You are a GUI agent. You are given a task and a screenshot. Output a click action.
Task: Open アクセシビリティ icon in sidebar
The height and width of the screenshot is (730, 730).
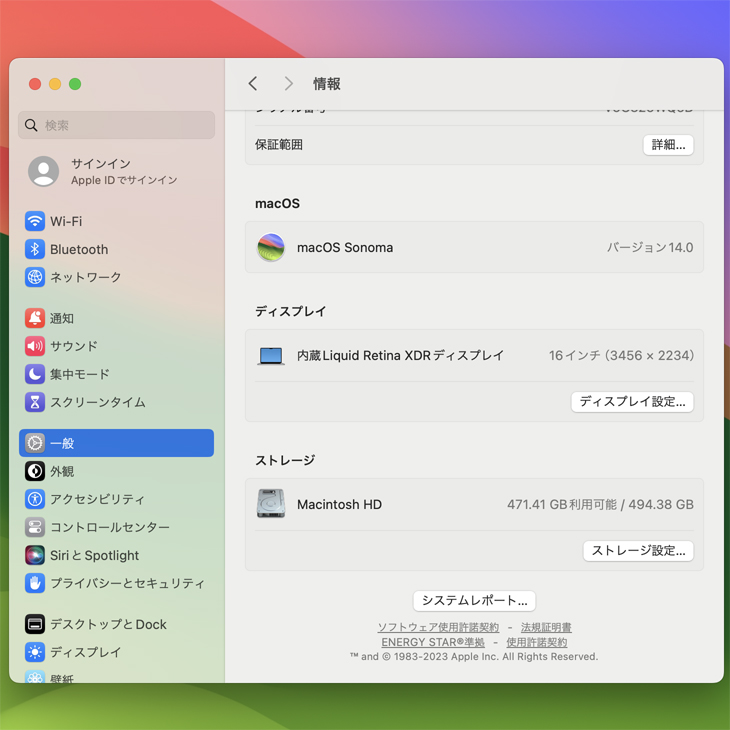coord(35,499)
